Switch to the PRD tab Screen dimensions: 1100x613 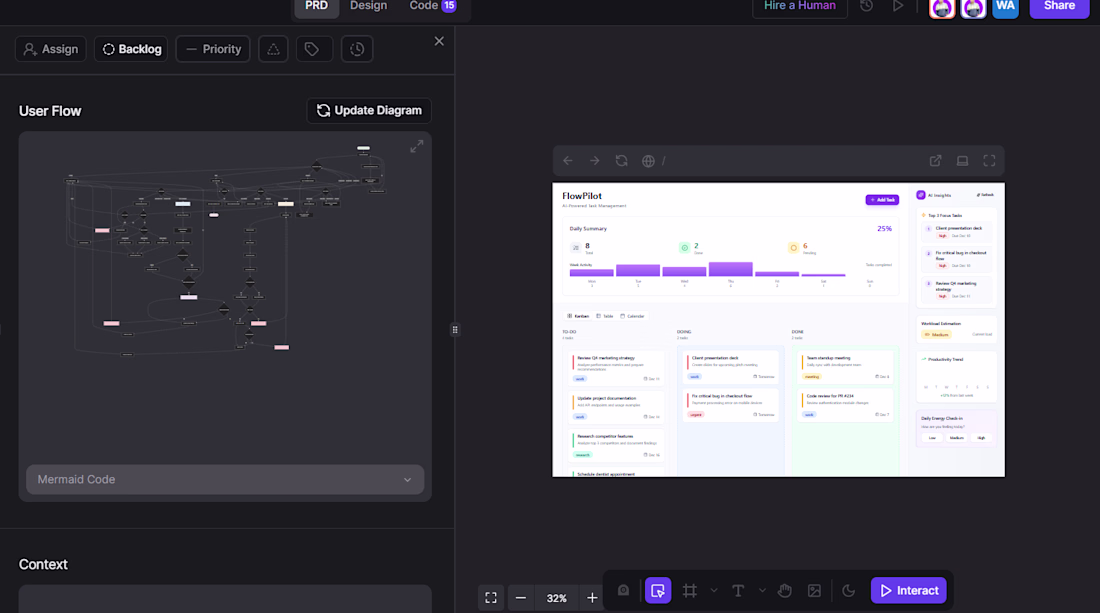(316, 6)
